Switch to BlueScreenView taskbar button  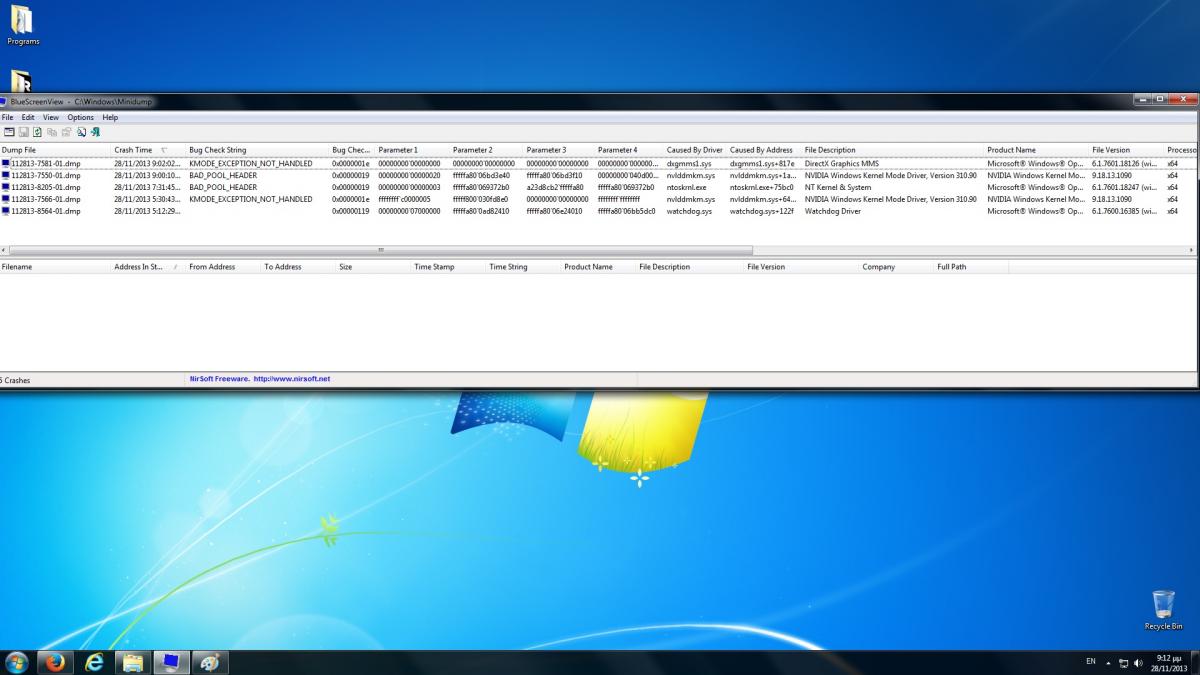click(171, 662)
